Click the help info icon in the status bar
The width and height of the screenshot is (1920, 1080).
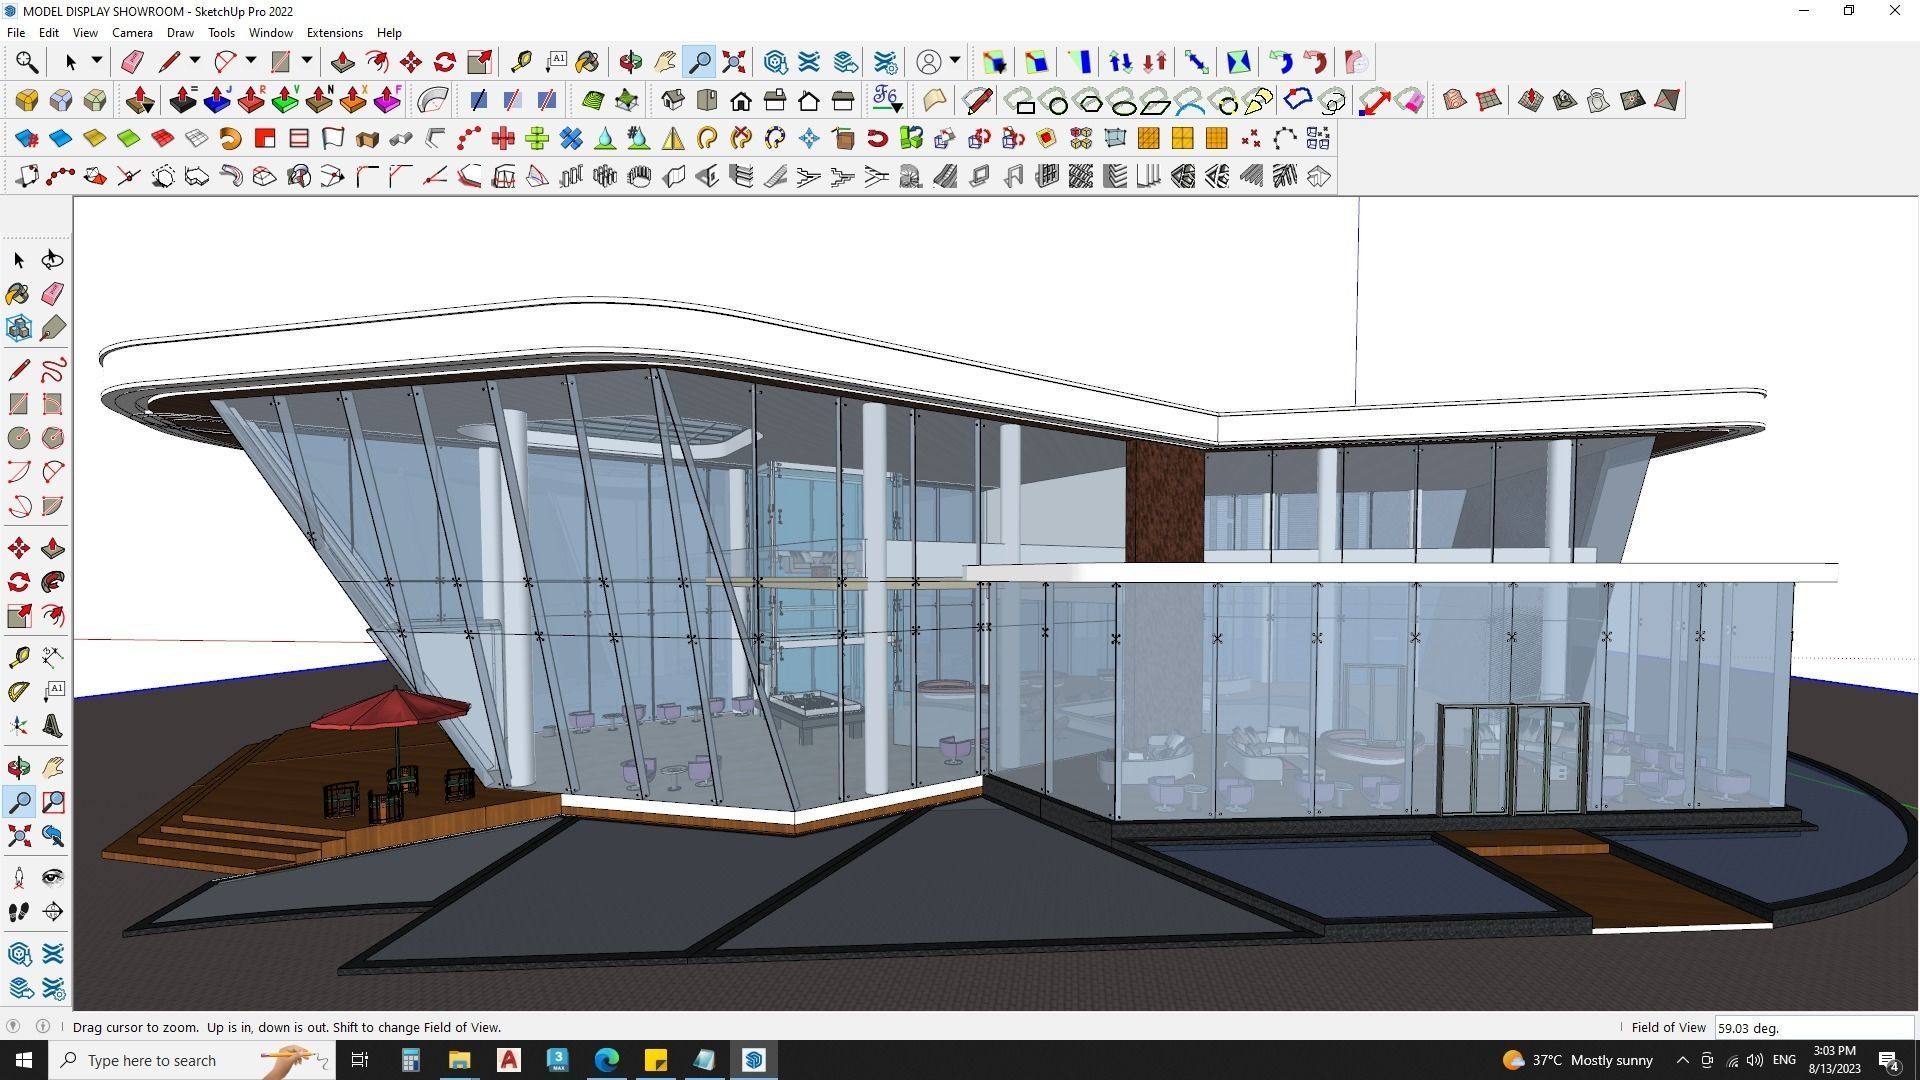click(x=43, y=1027)
